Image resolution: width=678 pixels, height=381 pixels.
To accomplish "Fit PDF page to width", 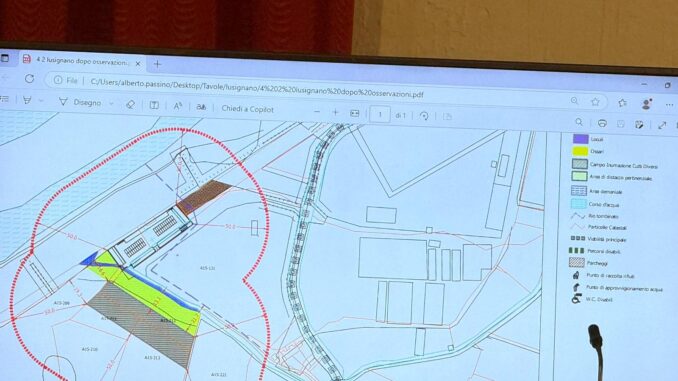I will pos(355,113).
